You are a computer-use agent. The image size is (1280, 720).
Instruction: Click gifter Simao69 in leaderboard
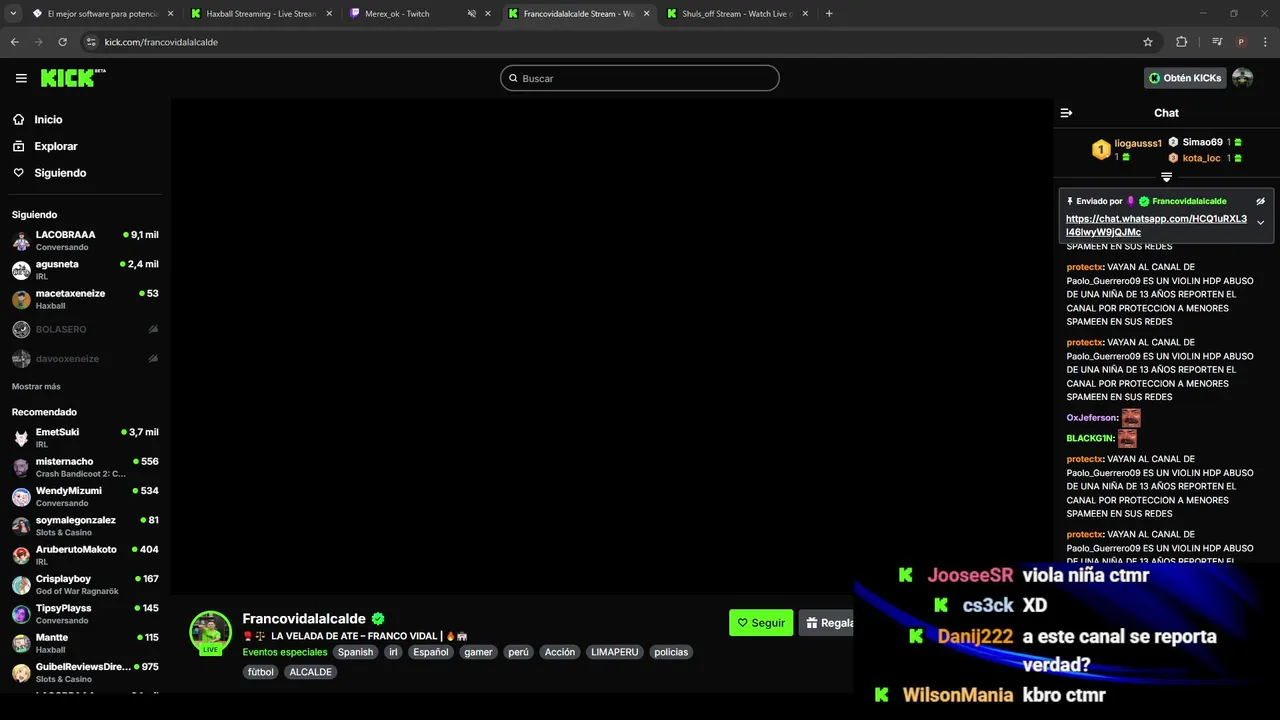(x=1202, y=142)
